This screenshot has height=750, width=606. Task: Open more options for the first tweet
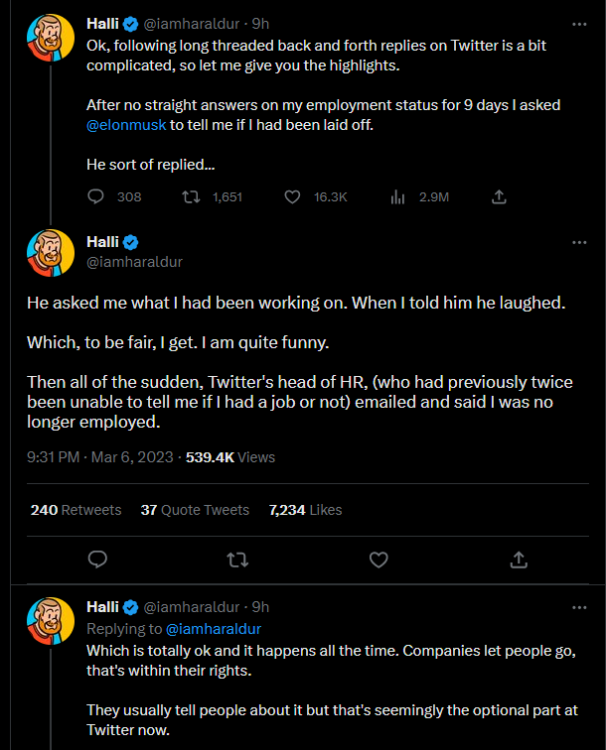tap(579, 22)
